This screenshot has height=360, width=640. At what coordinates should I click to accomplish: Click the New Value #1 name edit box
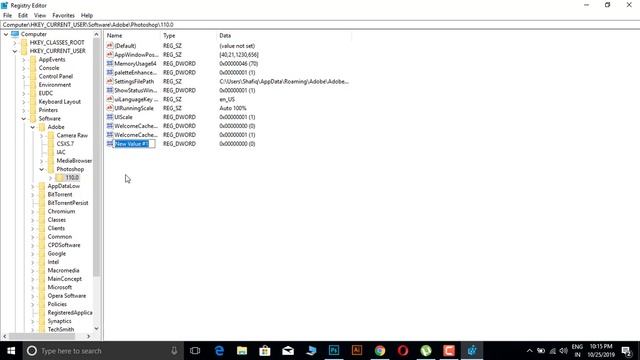(x=135, y=144)
